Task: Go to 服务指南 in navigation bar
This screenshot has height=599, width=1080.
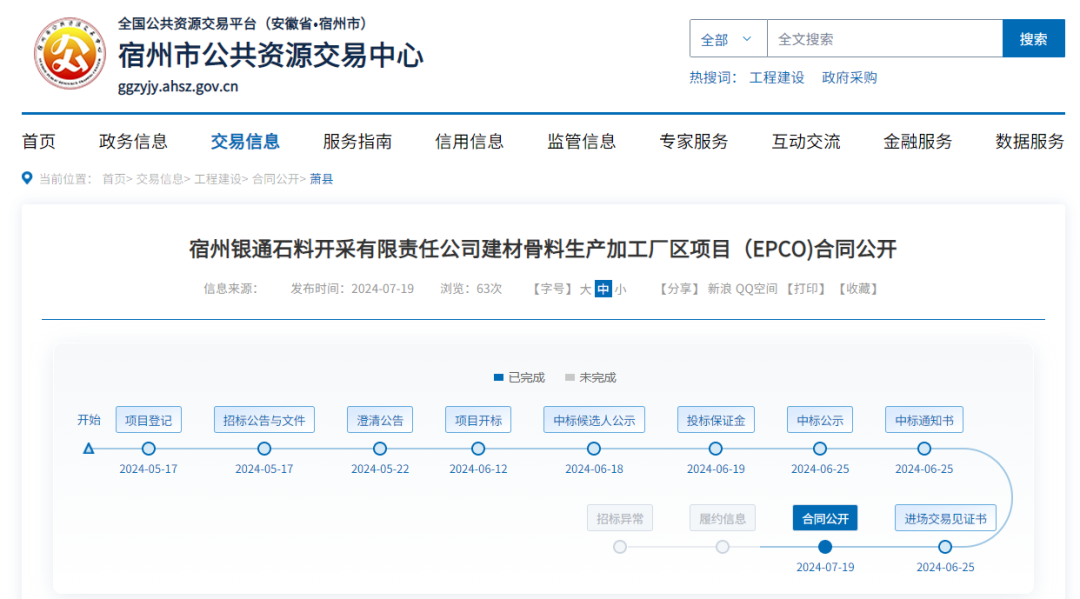Action: coord(357,141)
